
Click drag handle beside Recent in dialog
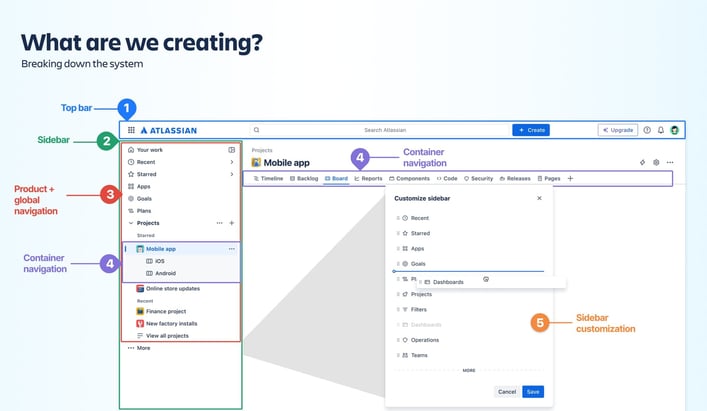tap(398, 218)
